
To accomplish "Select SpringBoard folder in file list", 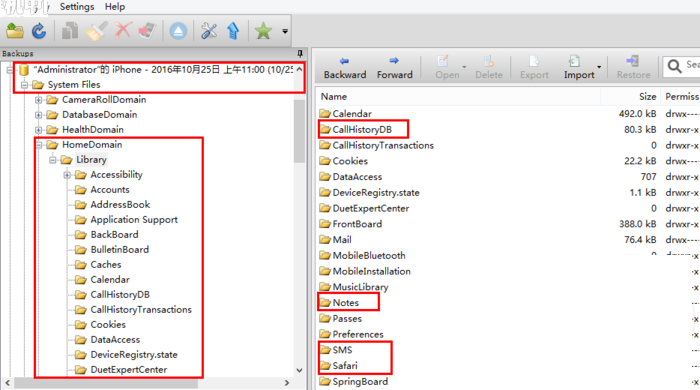I will pos(360,382).
